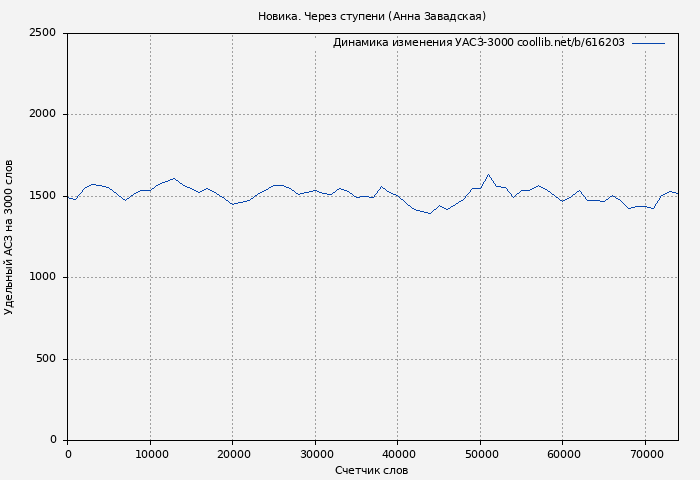Click the 10000 tick on the x-axis
700x480 pixels.
coord(150,454)
